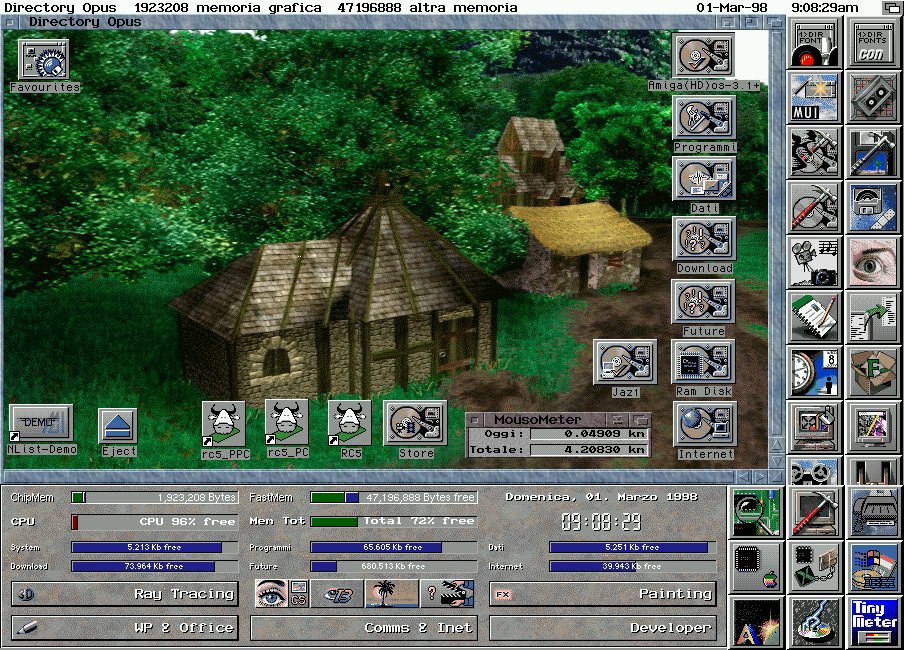The image size is (904, 650).
Task: Open the TinyMeter icon in the sidebar
Action: (x=875, y=622)
